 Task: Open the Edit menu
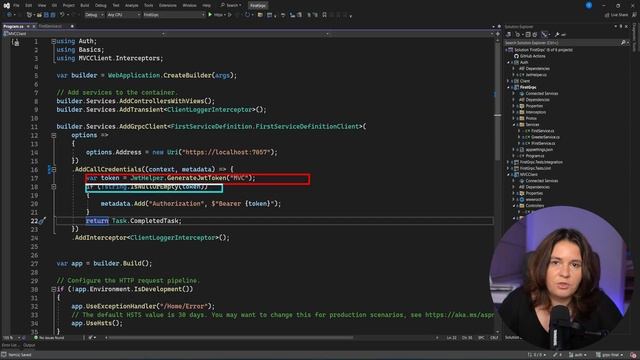[29, 5]
